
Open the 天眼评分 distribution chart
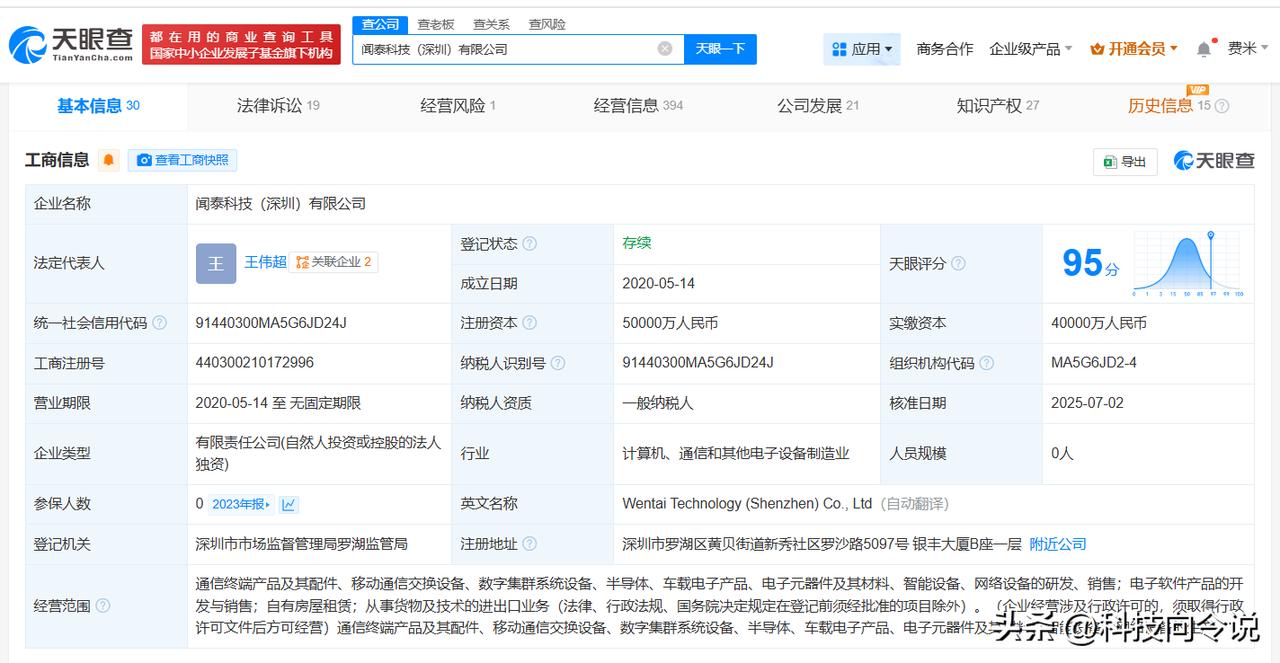1188,264
